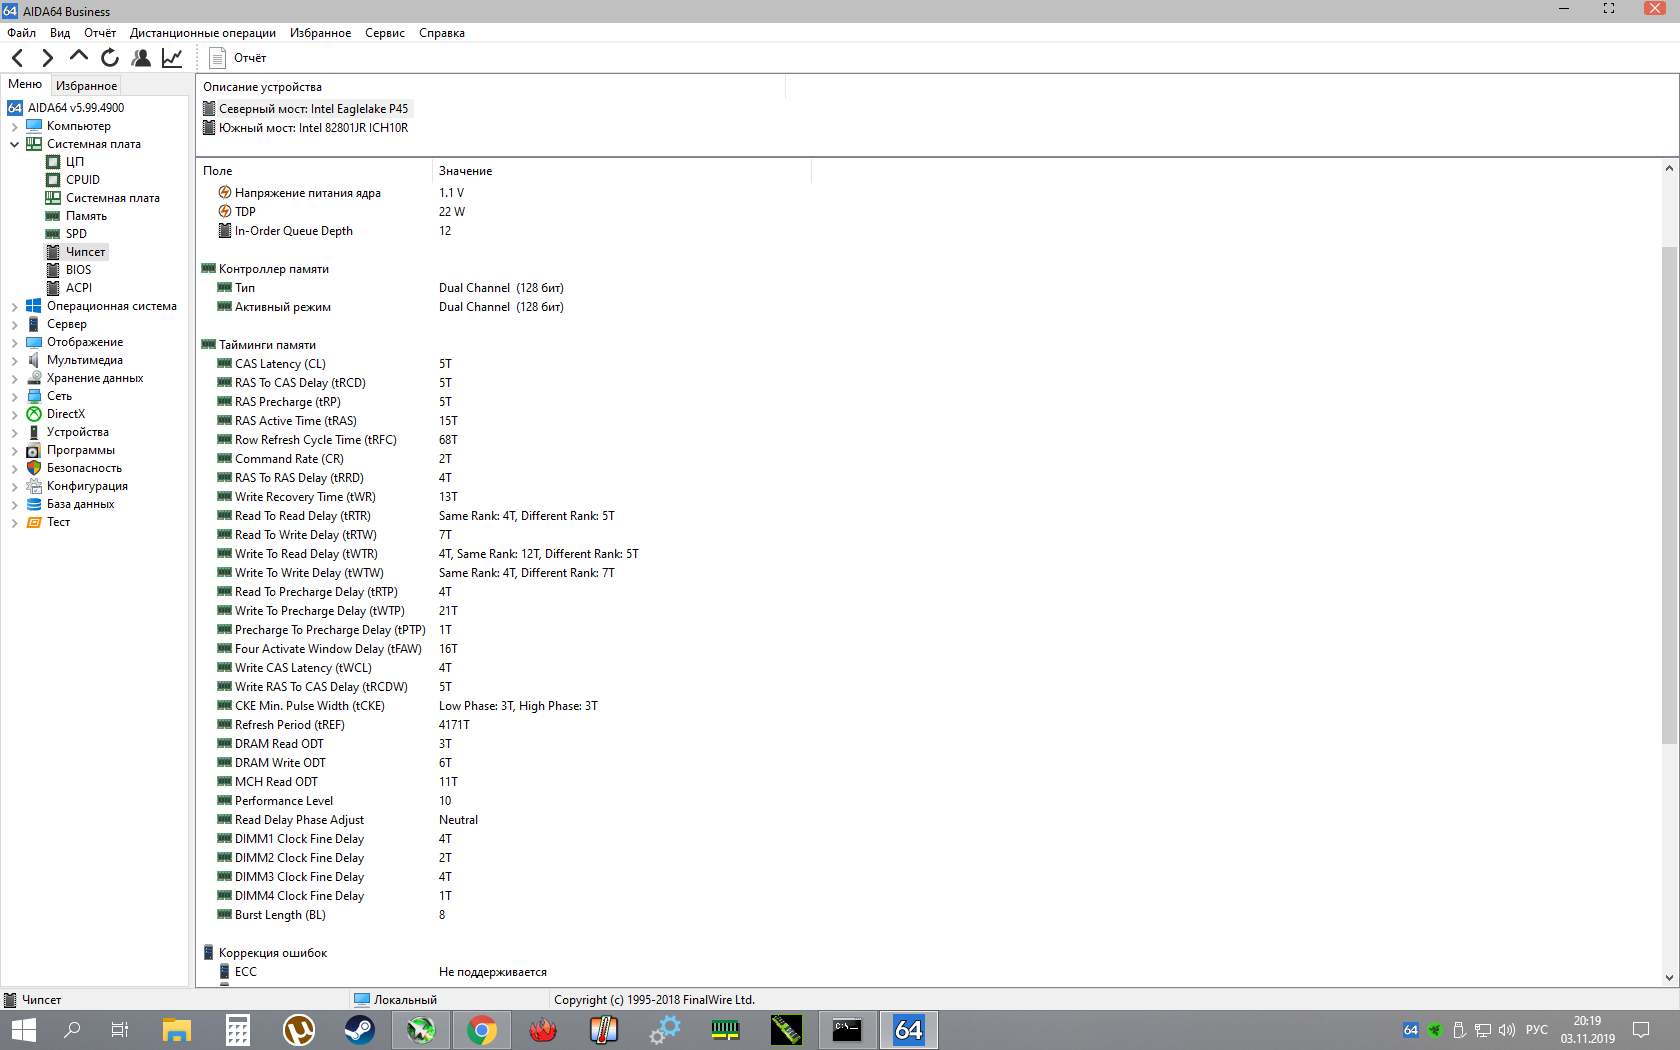Click the Конфигурация tree icon

tap(34, 486)
